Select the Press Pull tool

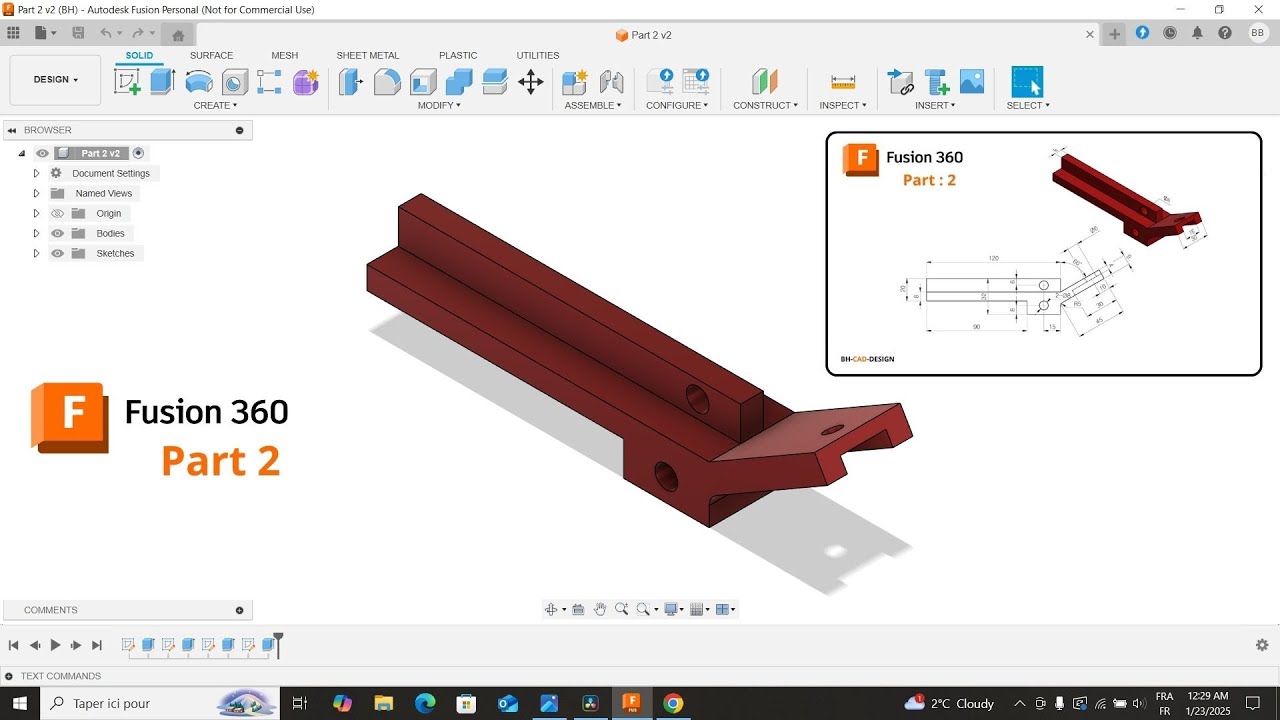[x=351, y=82]
